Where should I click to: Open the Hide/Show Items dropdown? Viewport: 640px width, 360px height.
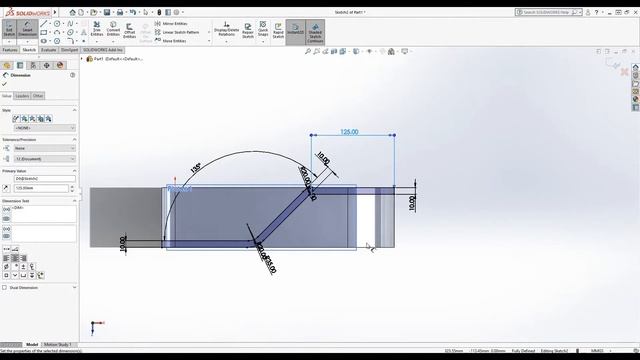pos(370,51)
